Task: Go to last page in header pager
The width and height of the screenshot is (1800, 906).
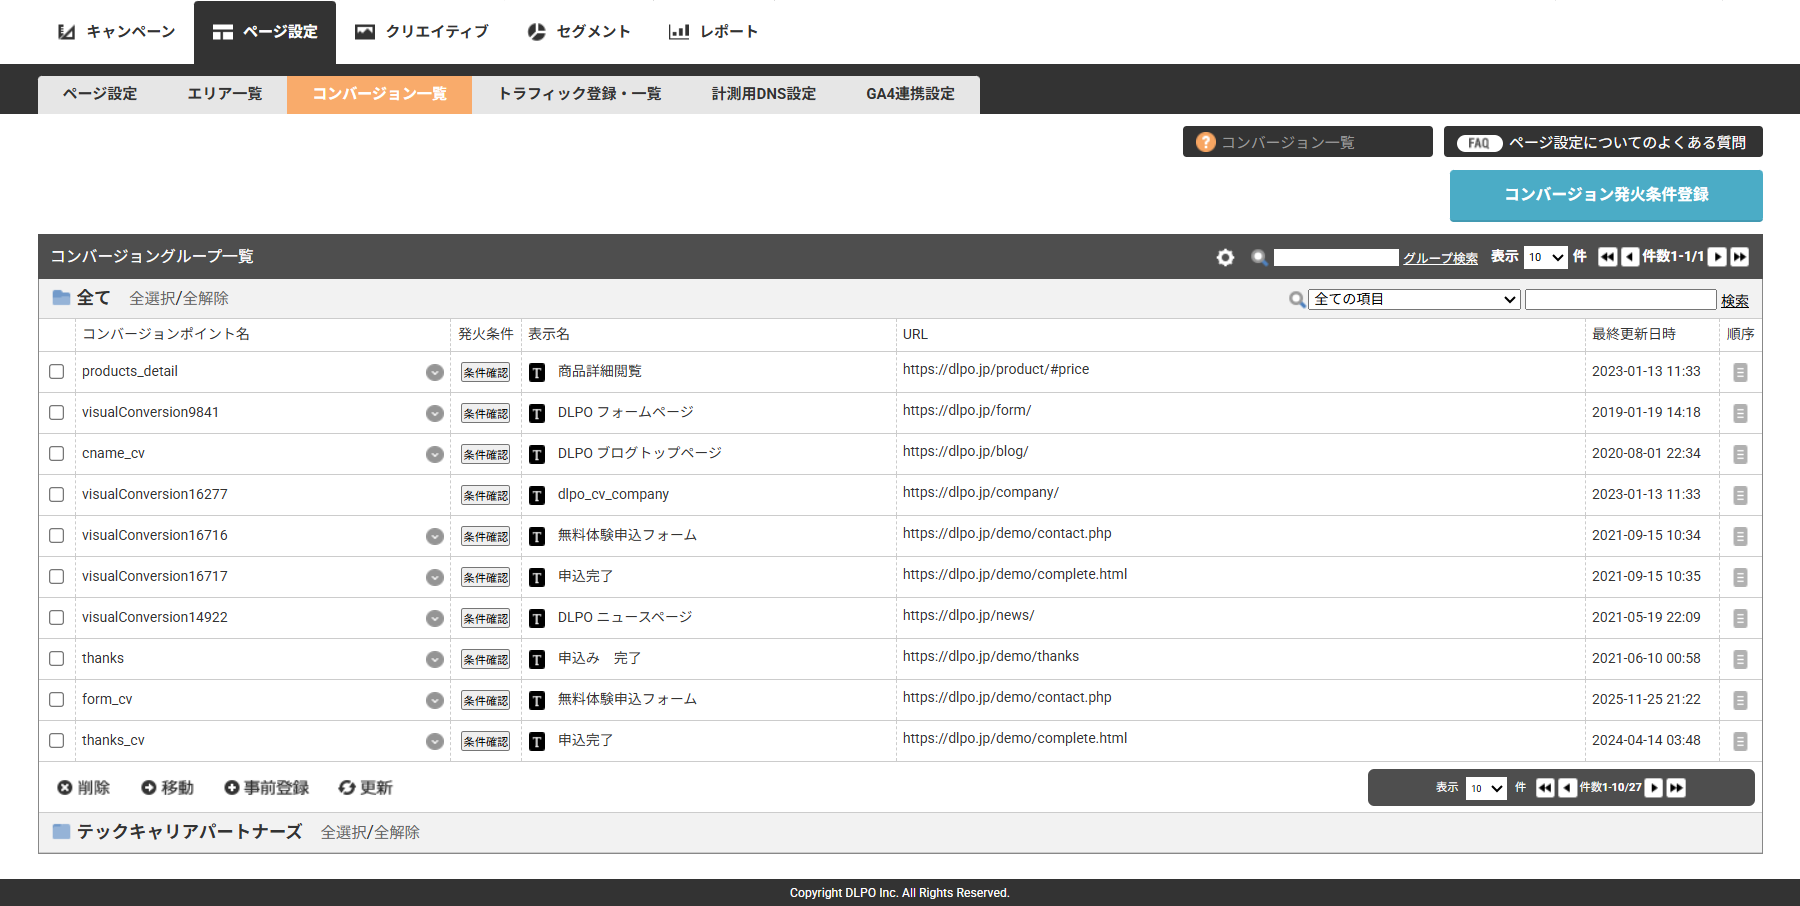Action: pyautogui.click(x=1740, y=257)
